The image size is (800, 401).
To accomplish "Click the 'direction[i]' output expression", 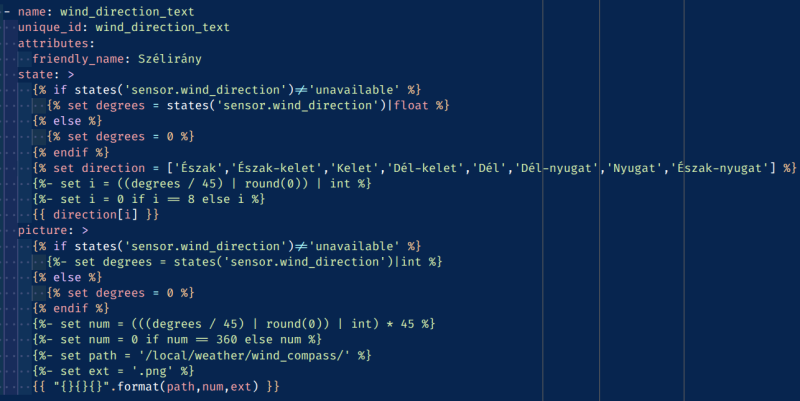I will click(x=97, y=214).
